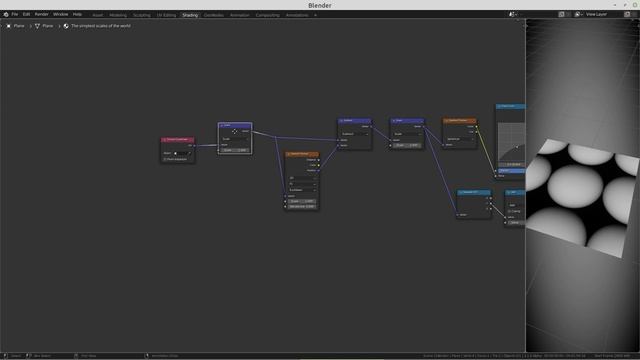This screenshot has height=360, width=640.
Task: Open the Window menu
Action: tap(60, 14)
